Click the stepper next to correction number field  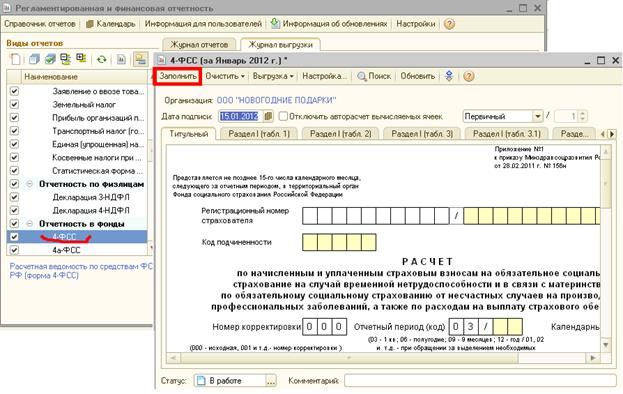pyautogui.click(x=582, y=116)
